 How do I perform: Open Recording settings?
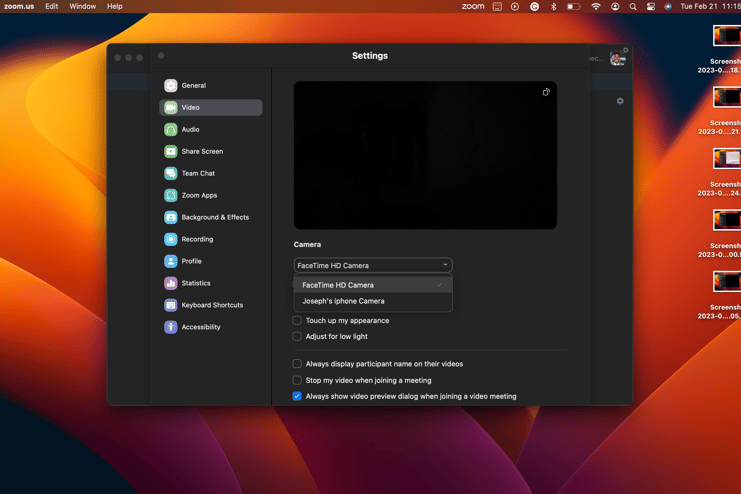(211, 239)
